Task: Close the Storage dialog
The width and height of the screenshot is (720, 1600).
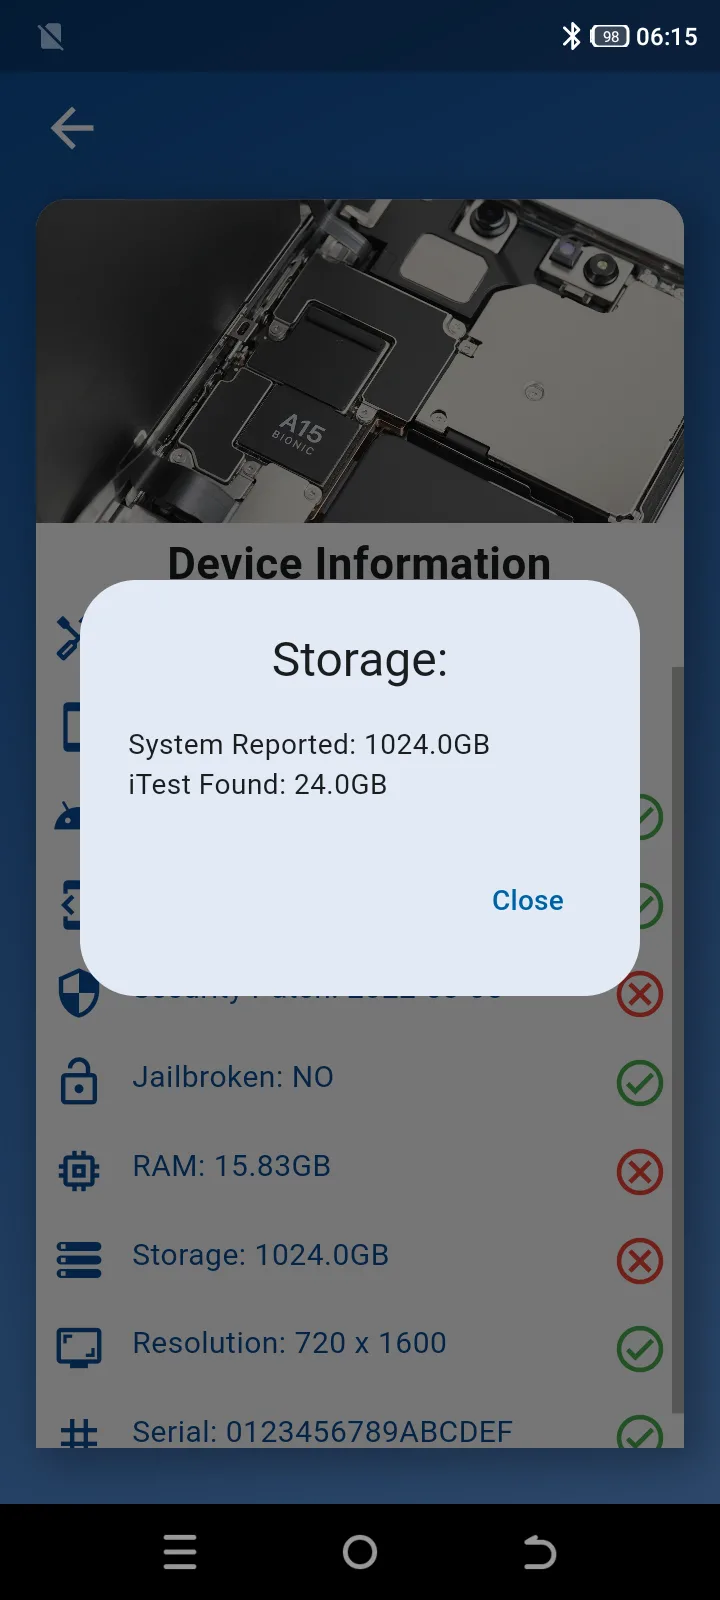Action: tap(527, 900)
